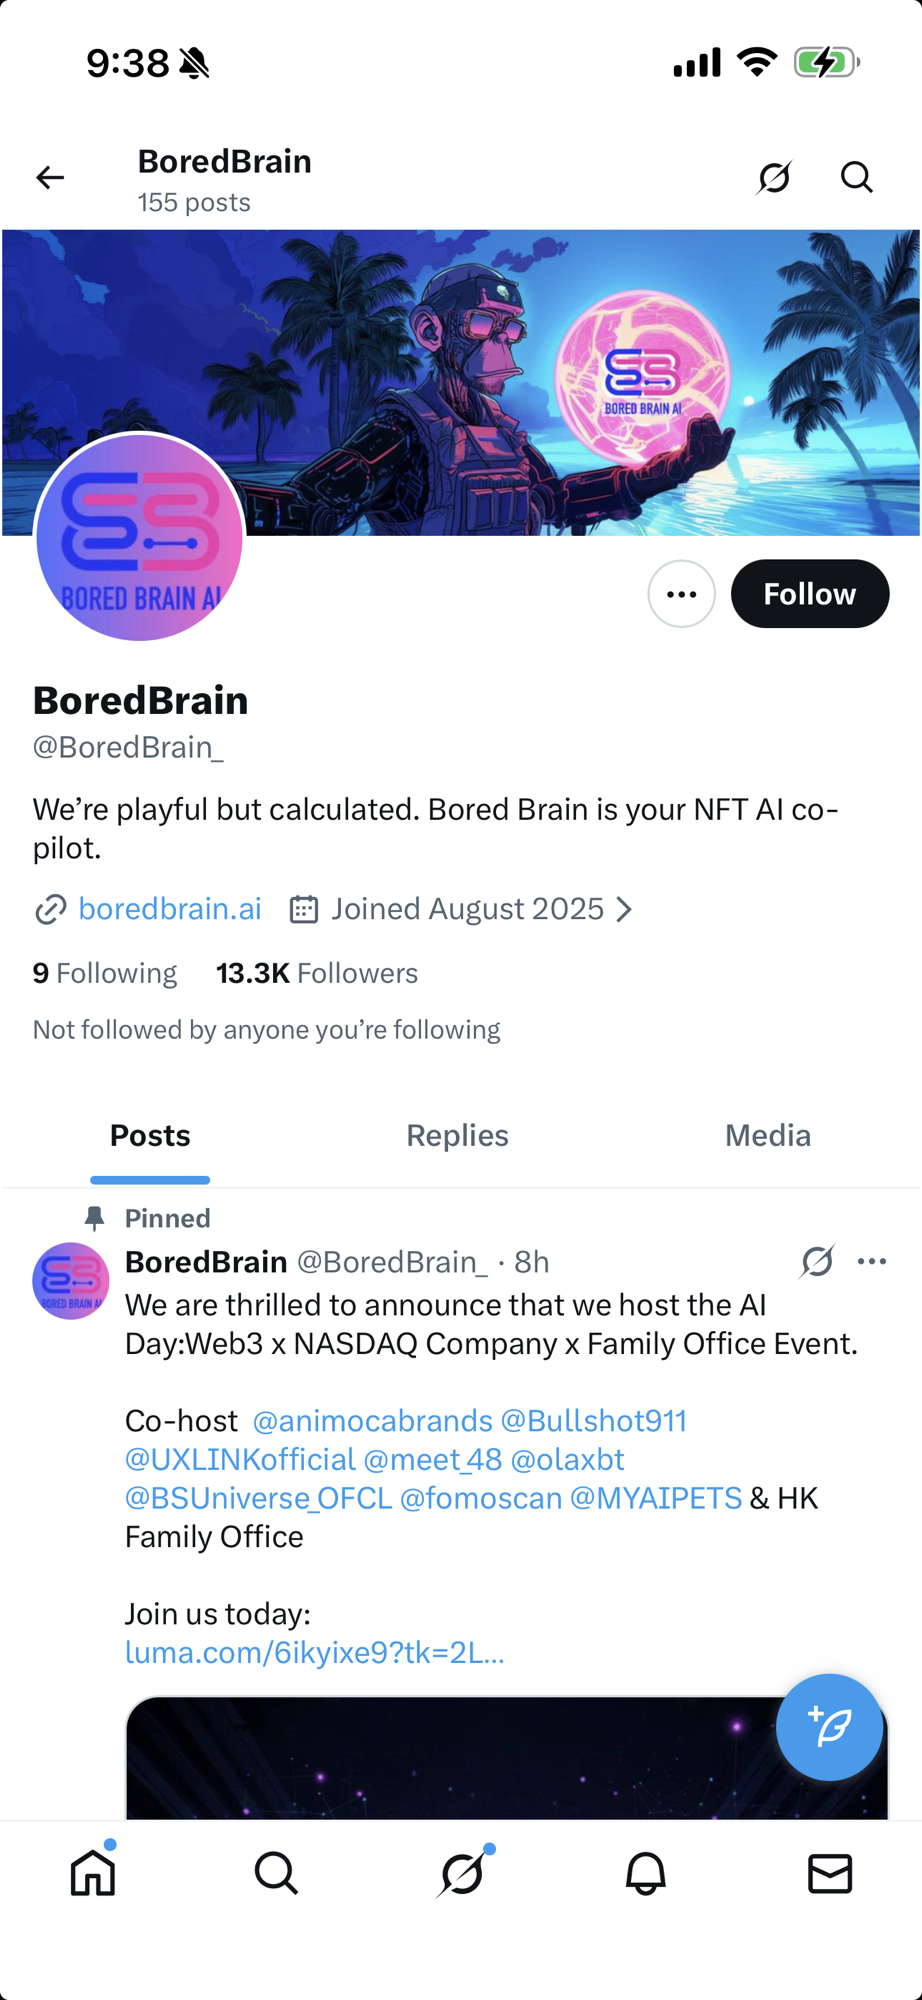Open the luma.com event link
This screenshot has height=2000, width=922.
point(314,1653)
